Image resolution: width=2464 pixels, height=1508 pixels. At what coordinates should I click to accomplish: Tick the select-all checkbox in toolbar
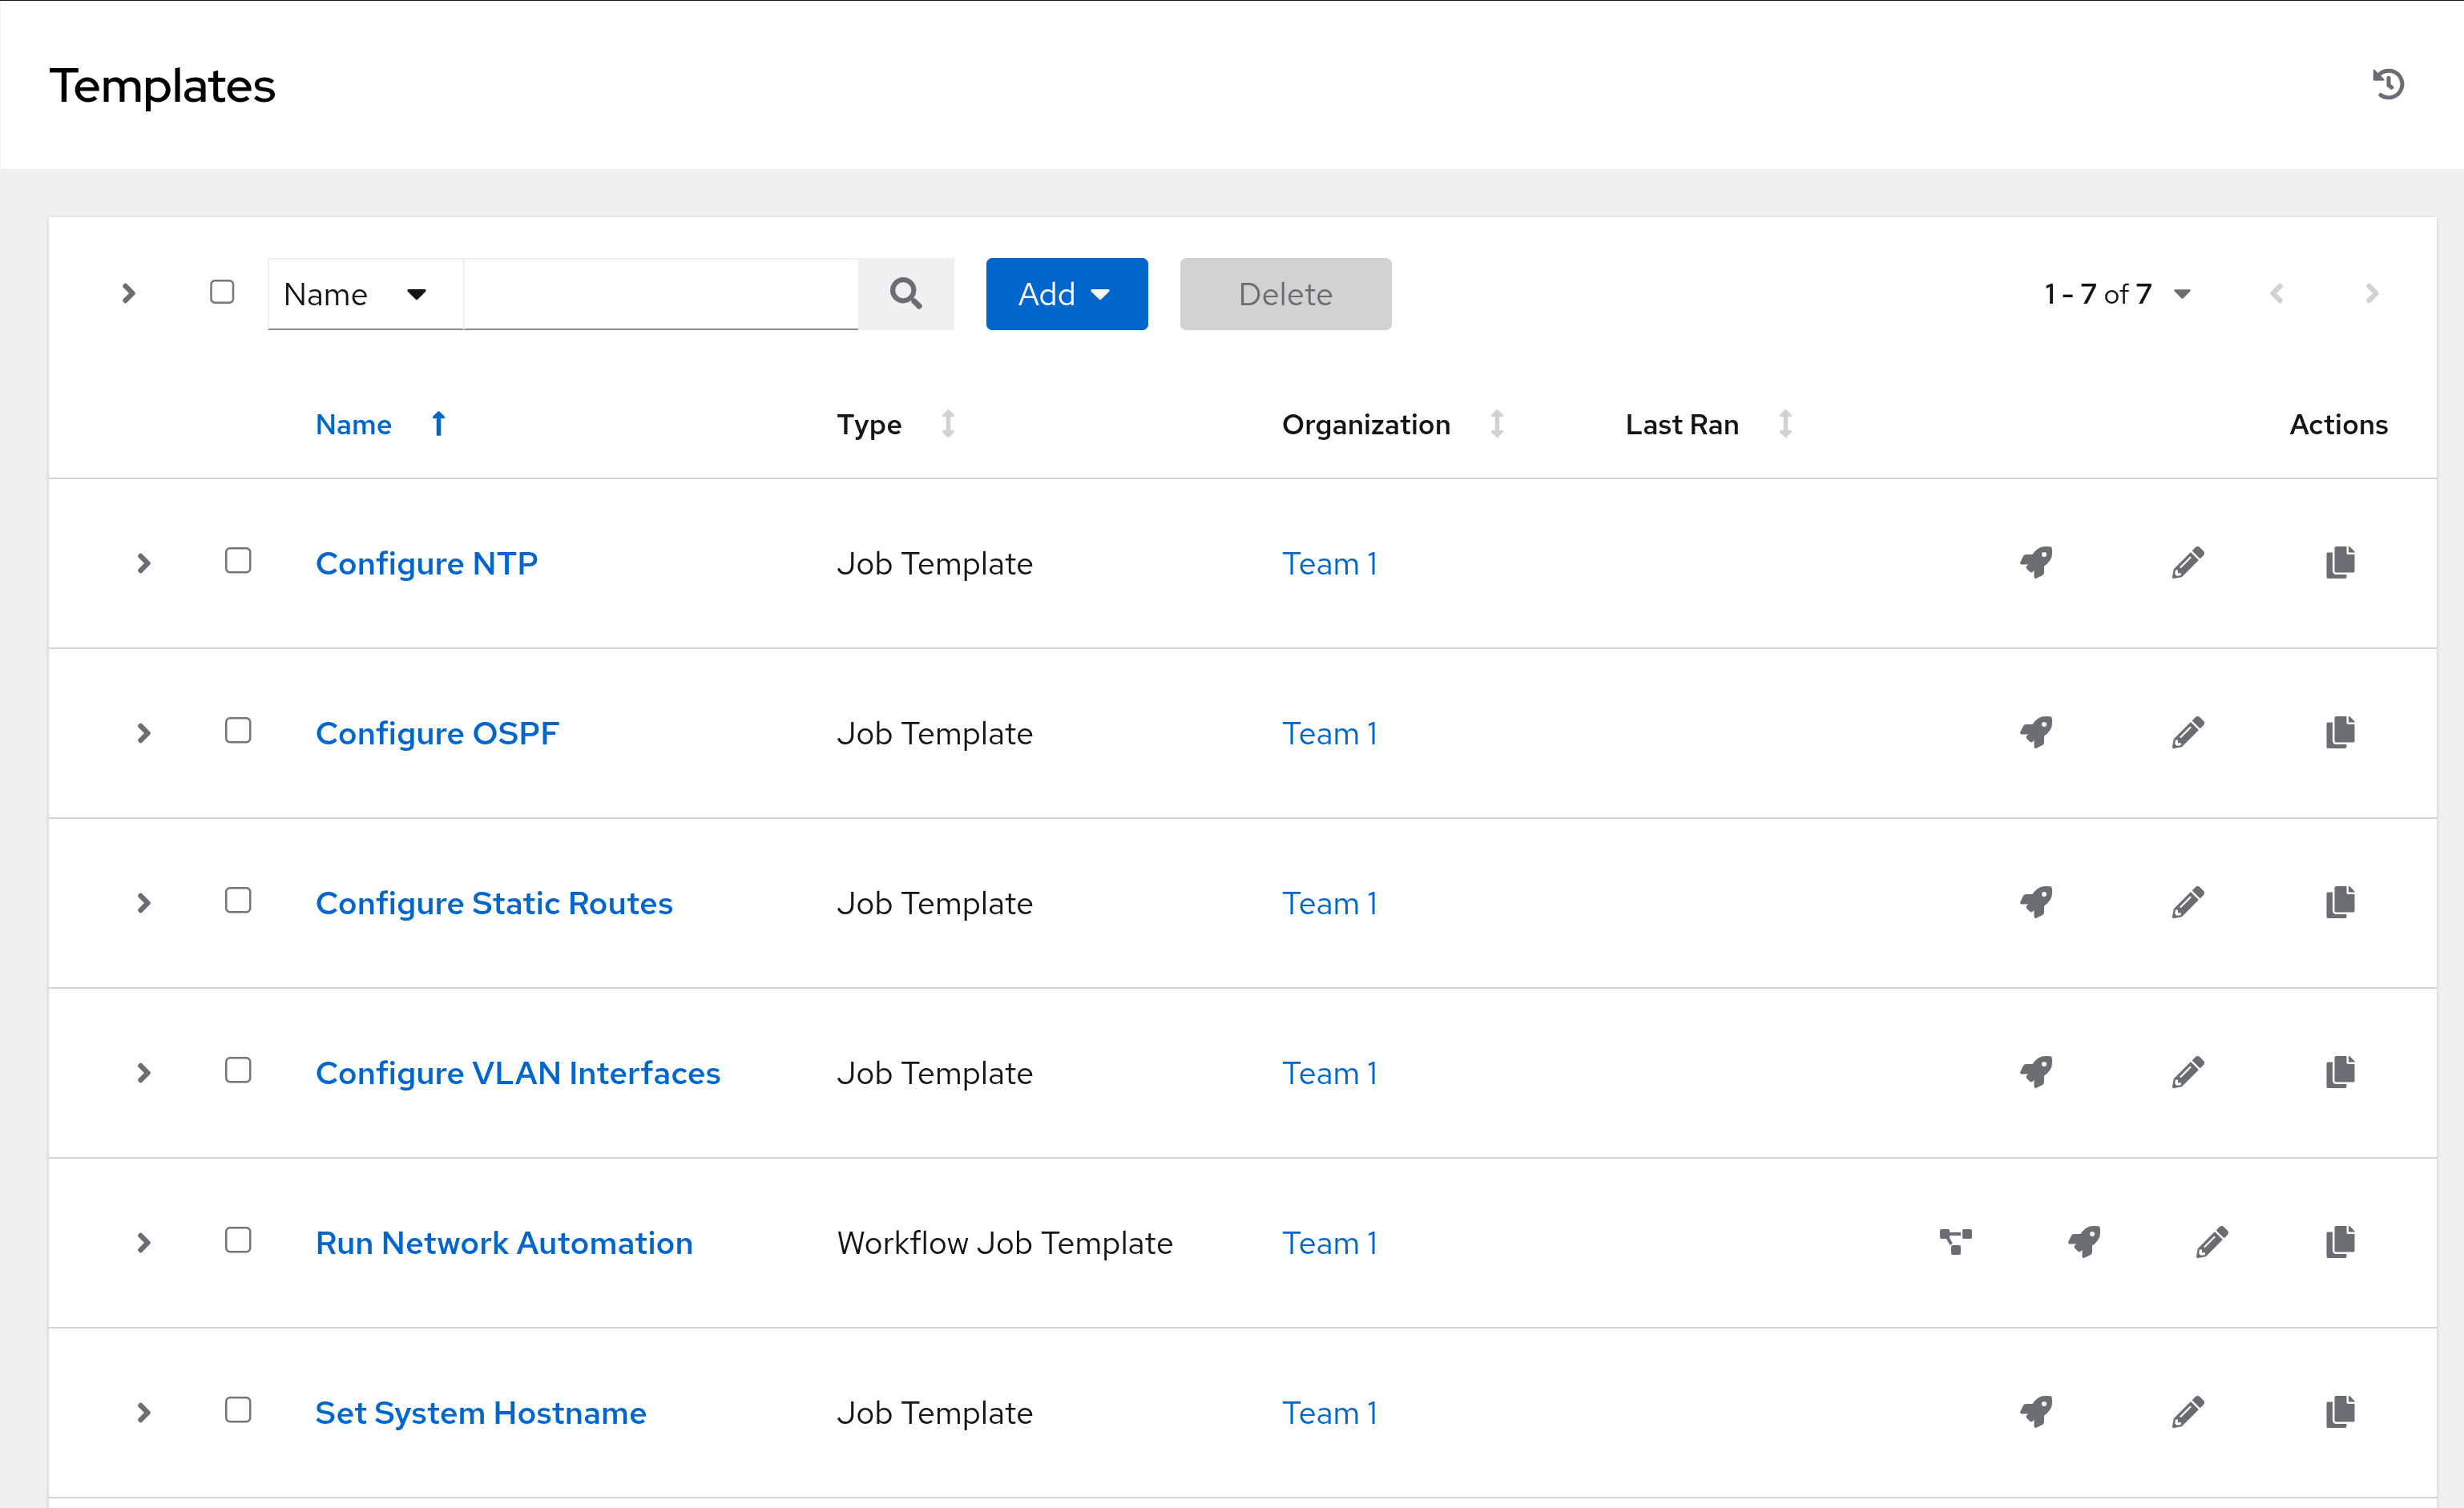(x=222, y=292)
